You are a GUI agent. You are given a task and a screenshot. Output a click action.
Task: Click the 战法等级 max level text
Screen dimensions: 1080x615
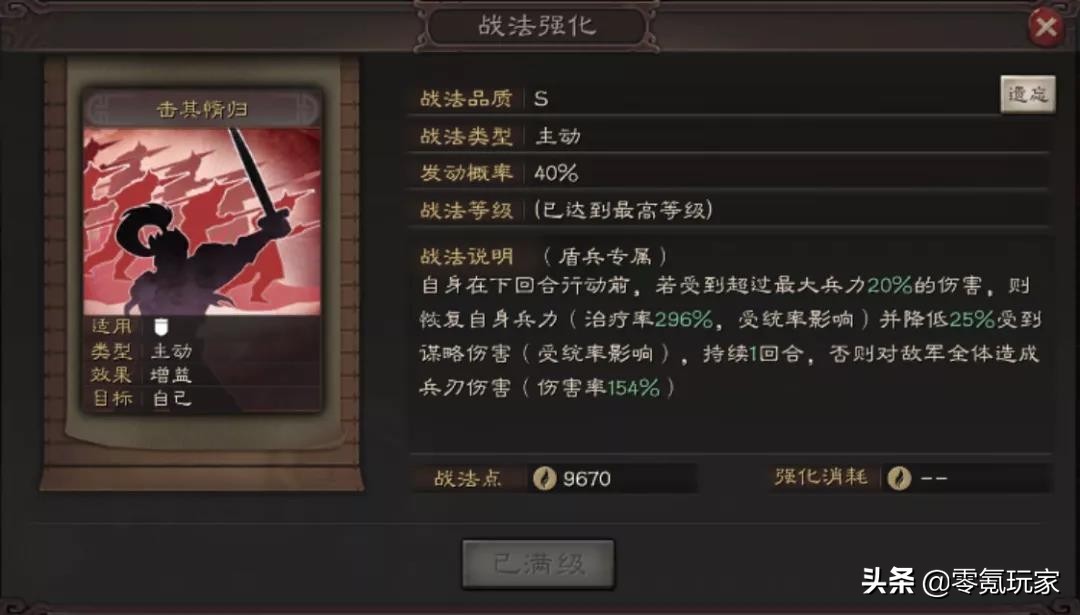pos(623,209)
